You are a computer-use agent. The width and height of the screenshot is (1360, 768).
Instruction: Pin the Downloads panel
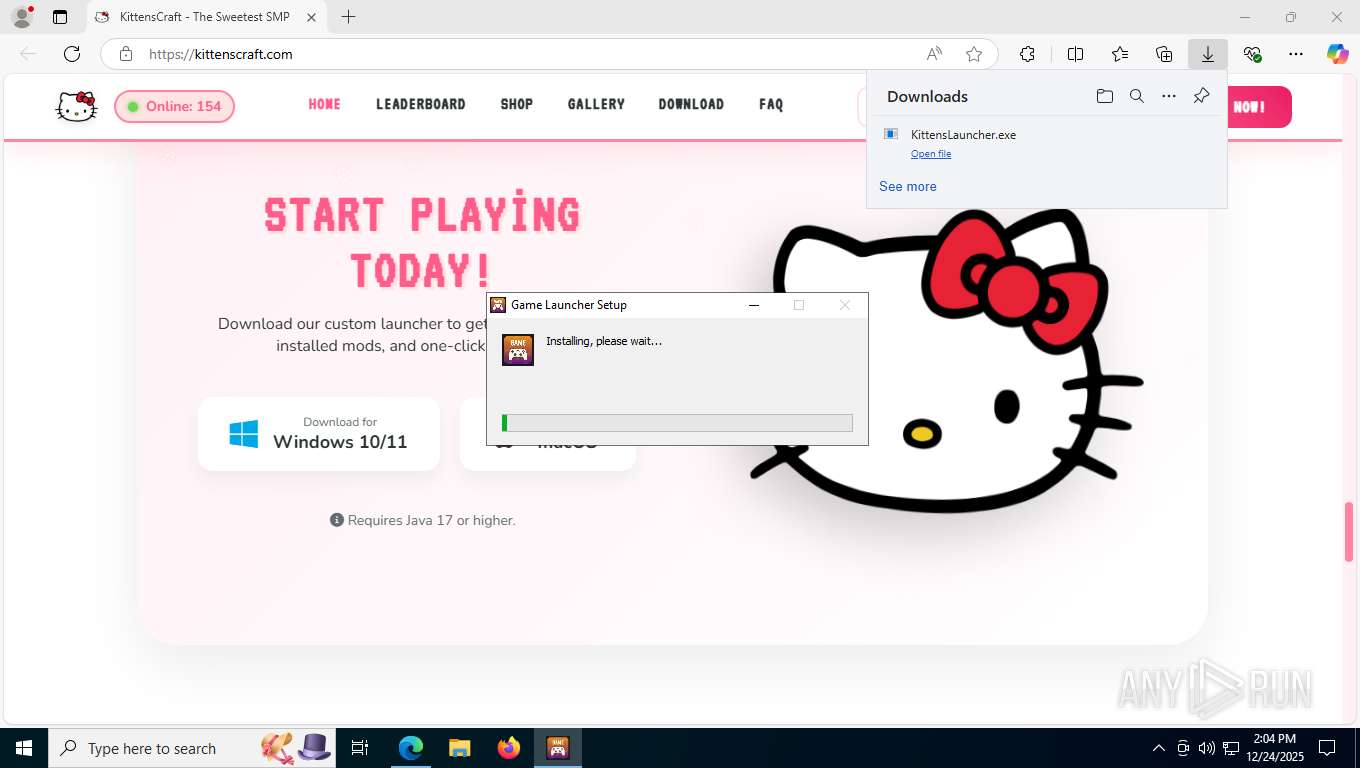tap(1202, 96)
